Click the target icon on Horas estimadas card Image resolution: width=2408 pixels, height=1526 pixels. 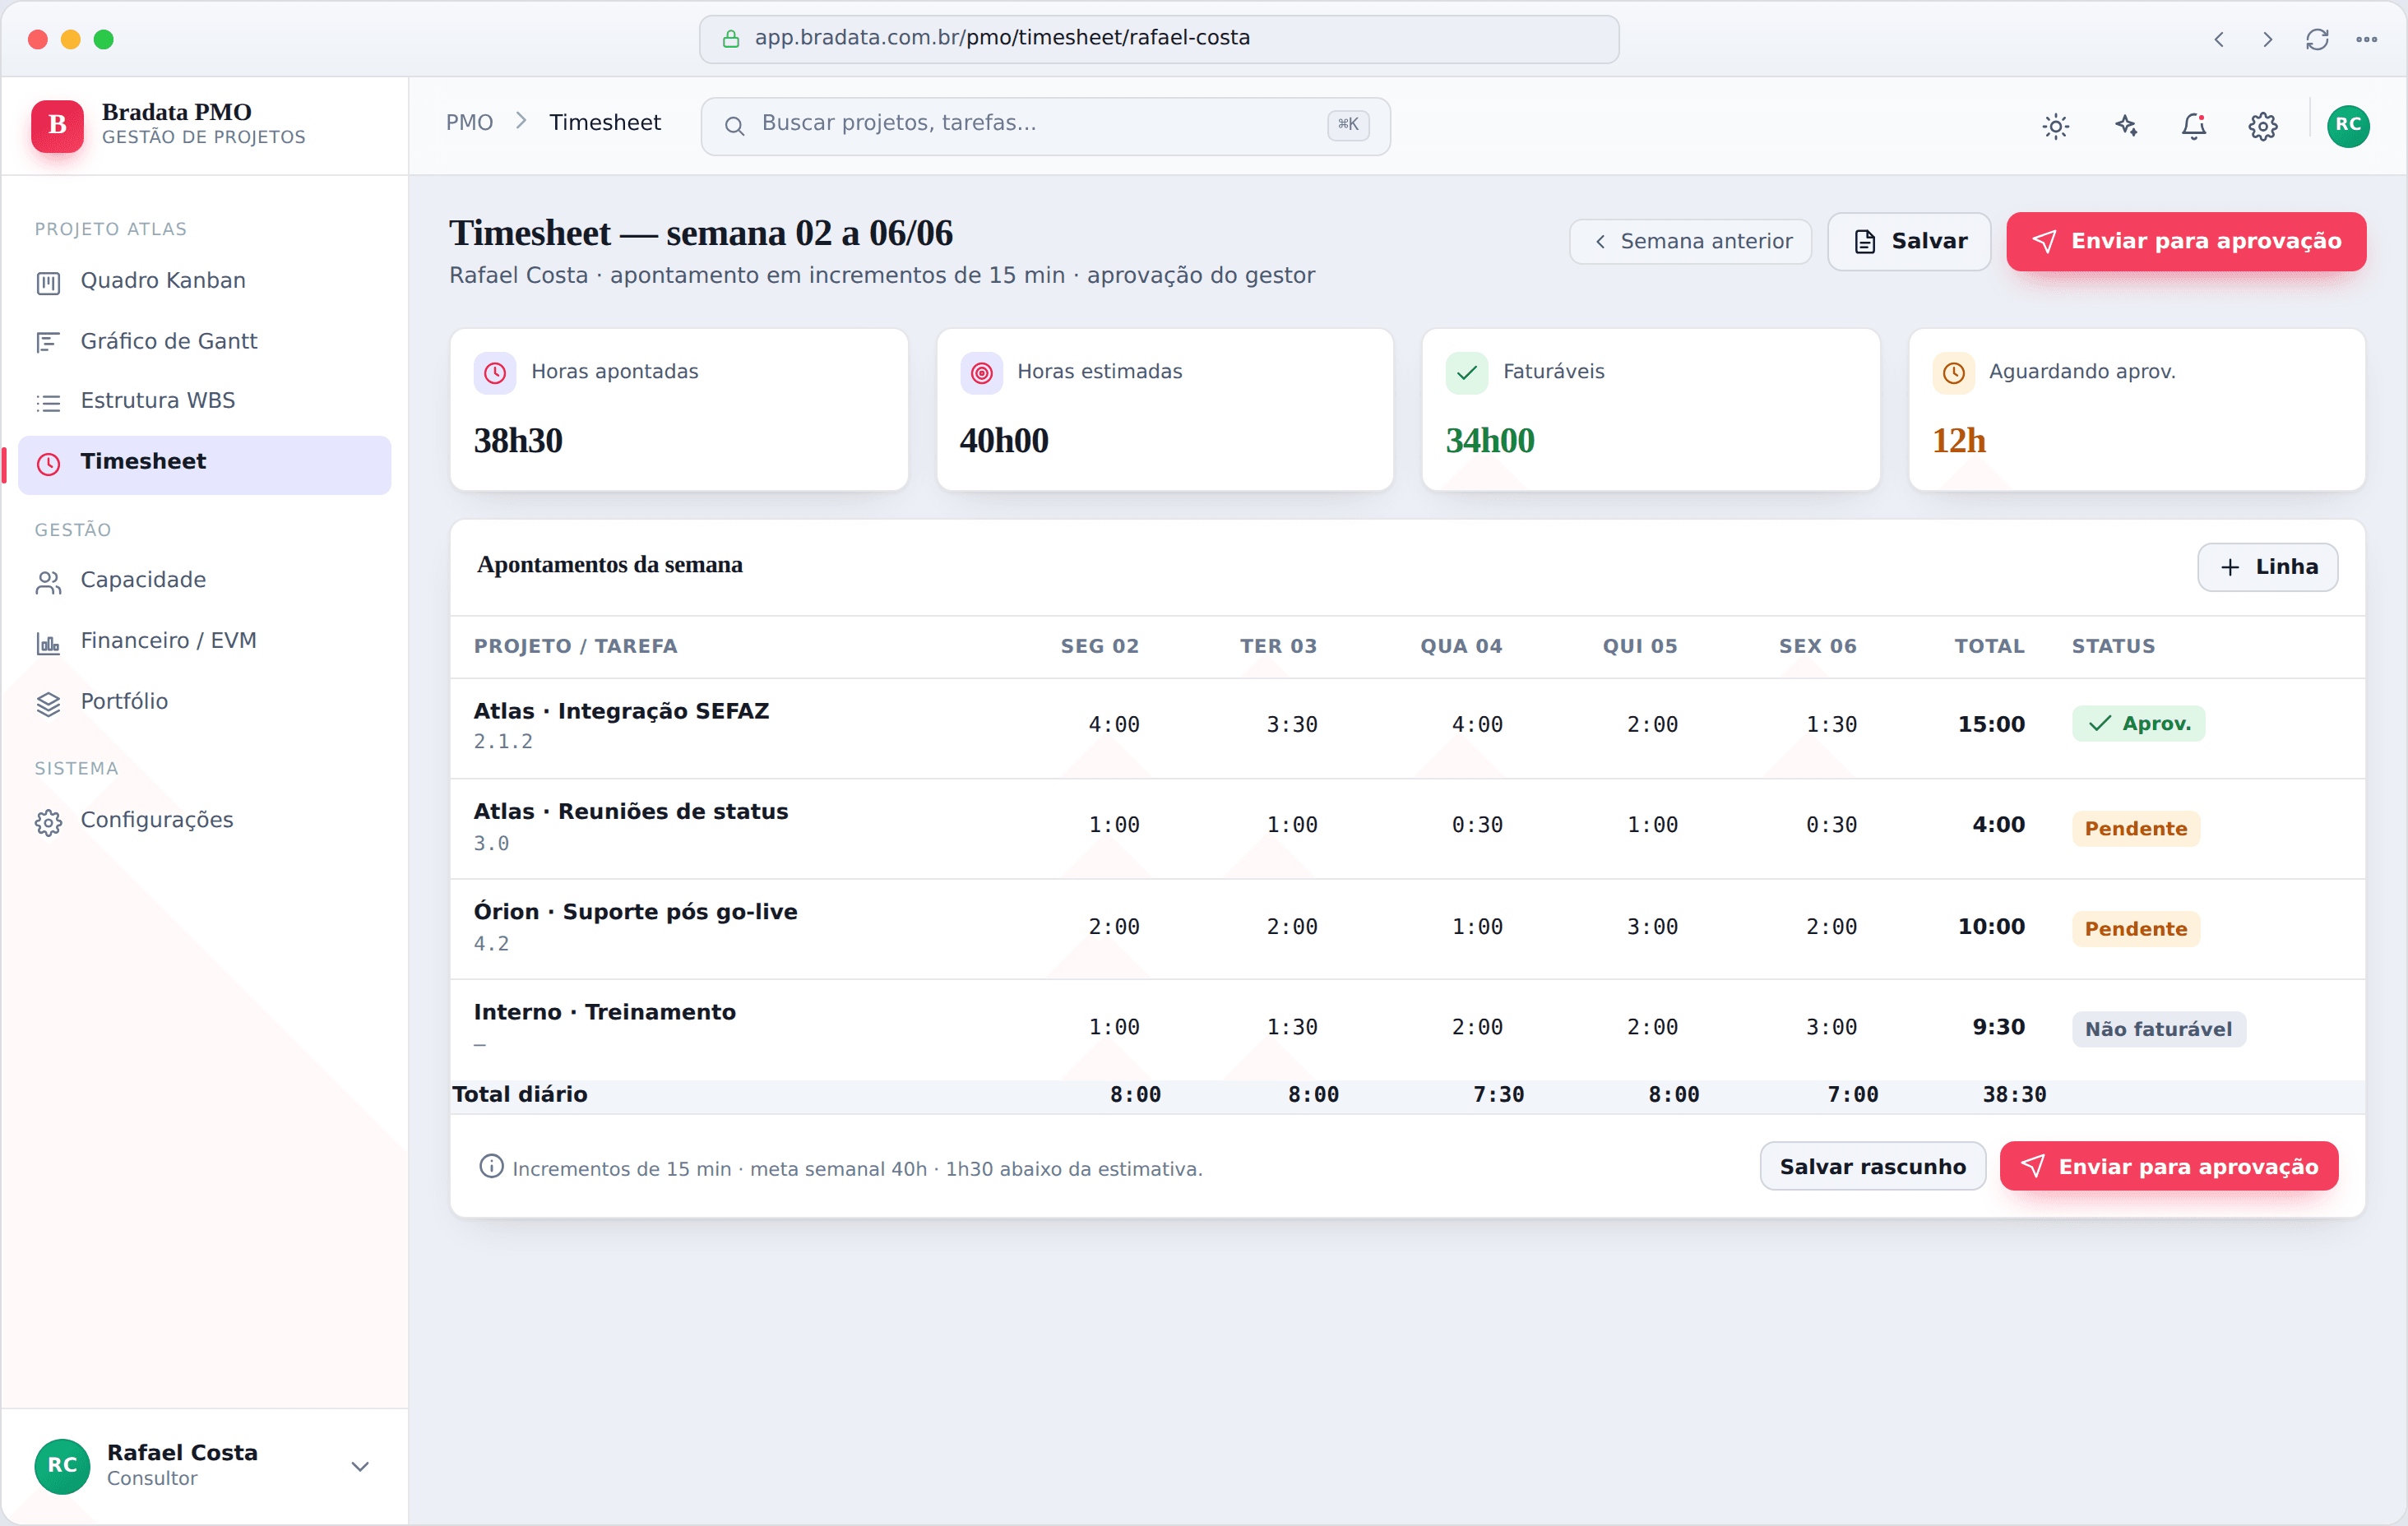tap(981, 373)
